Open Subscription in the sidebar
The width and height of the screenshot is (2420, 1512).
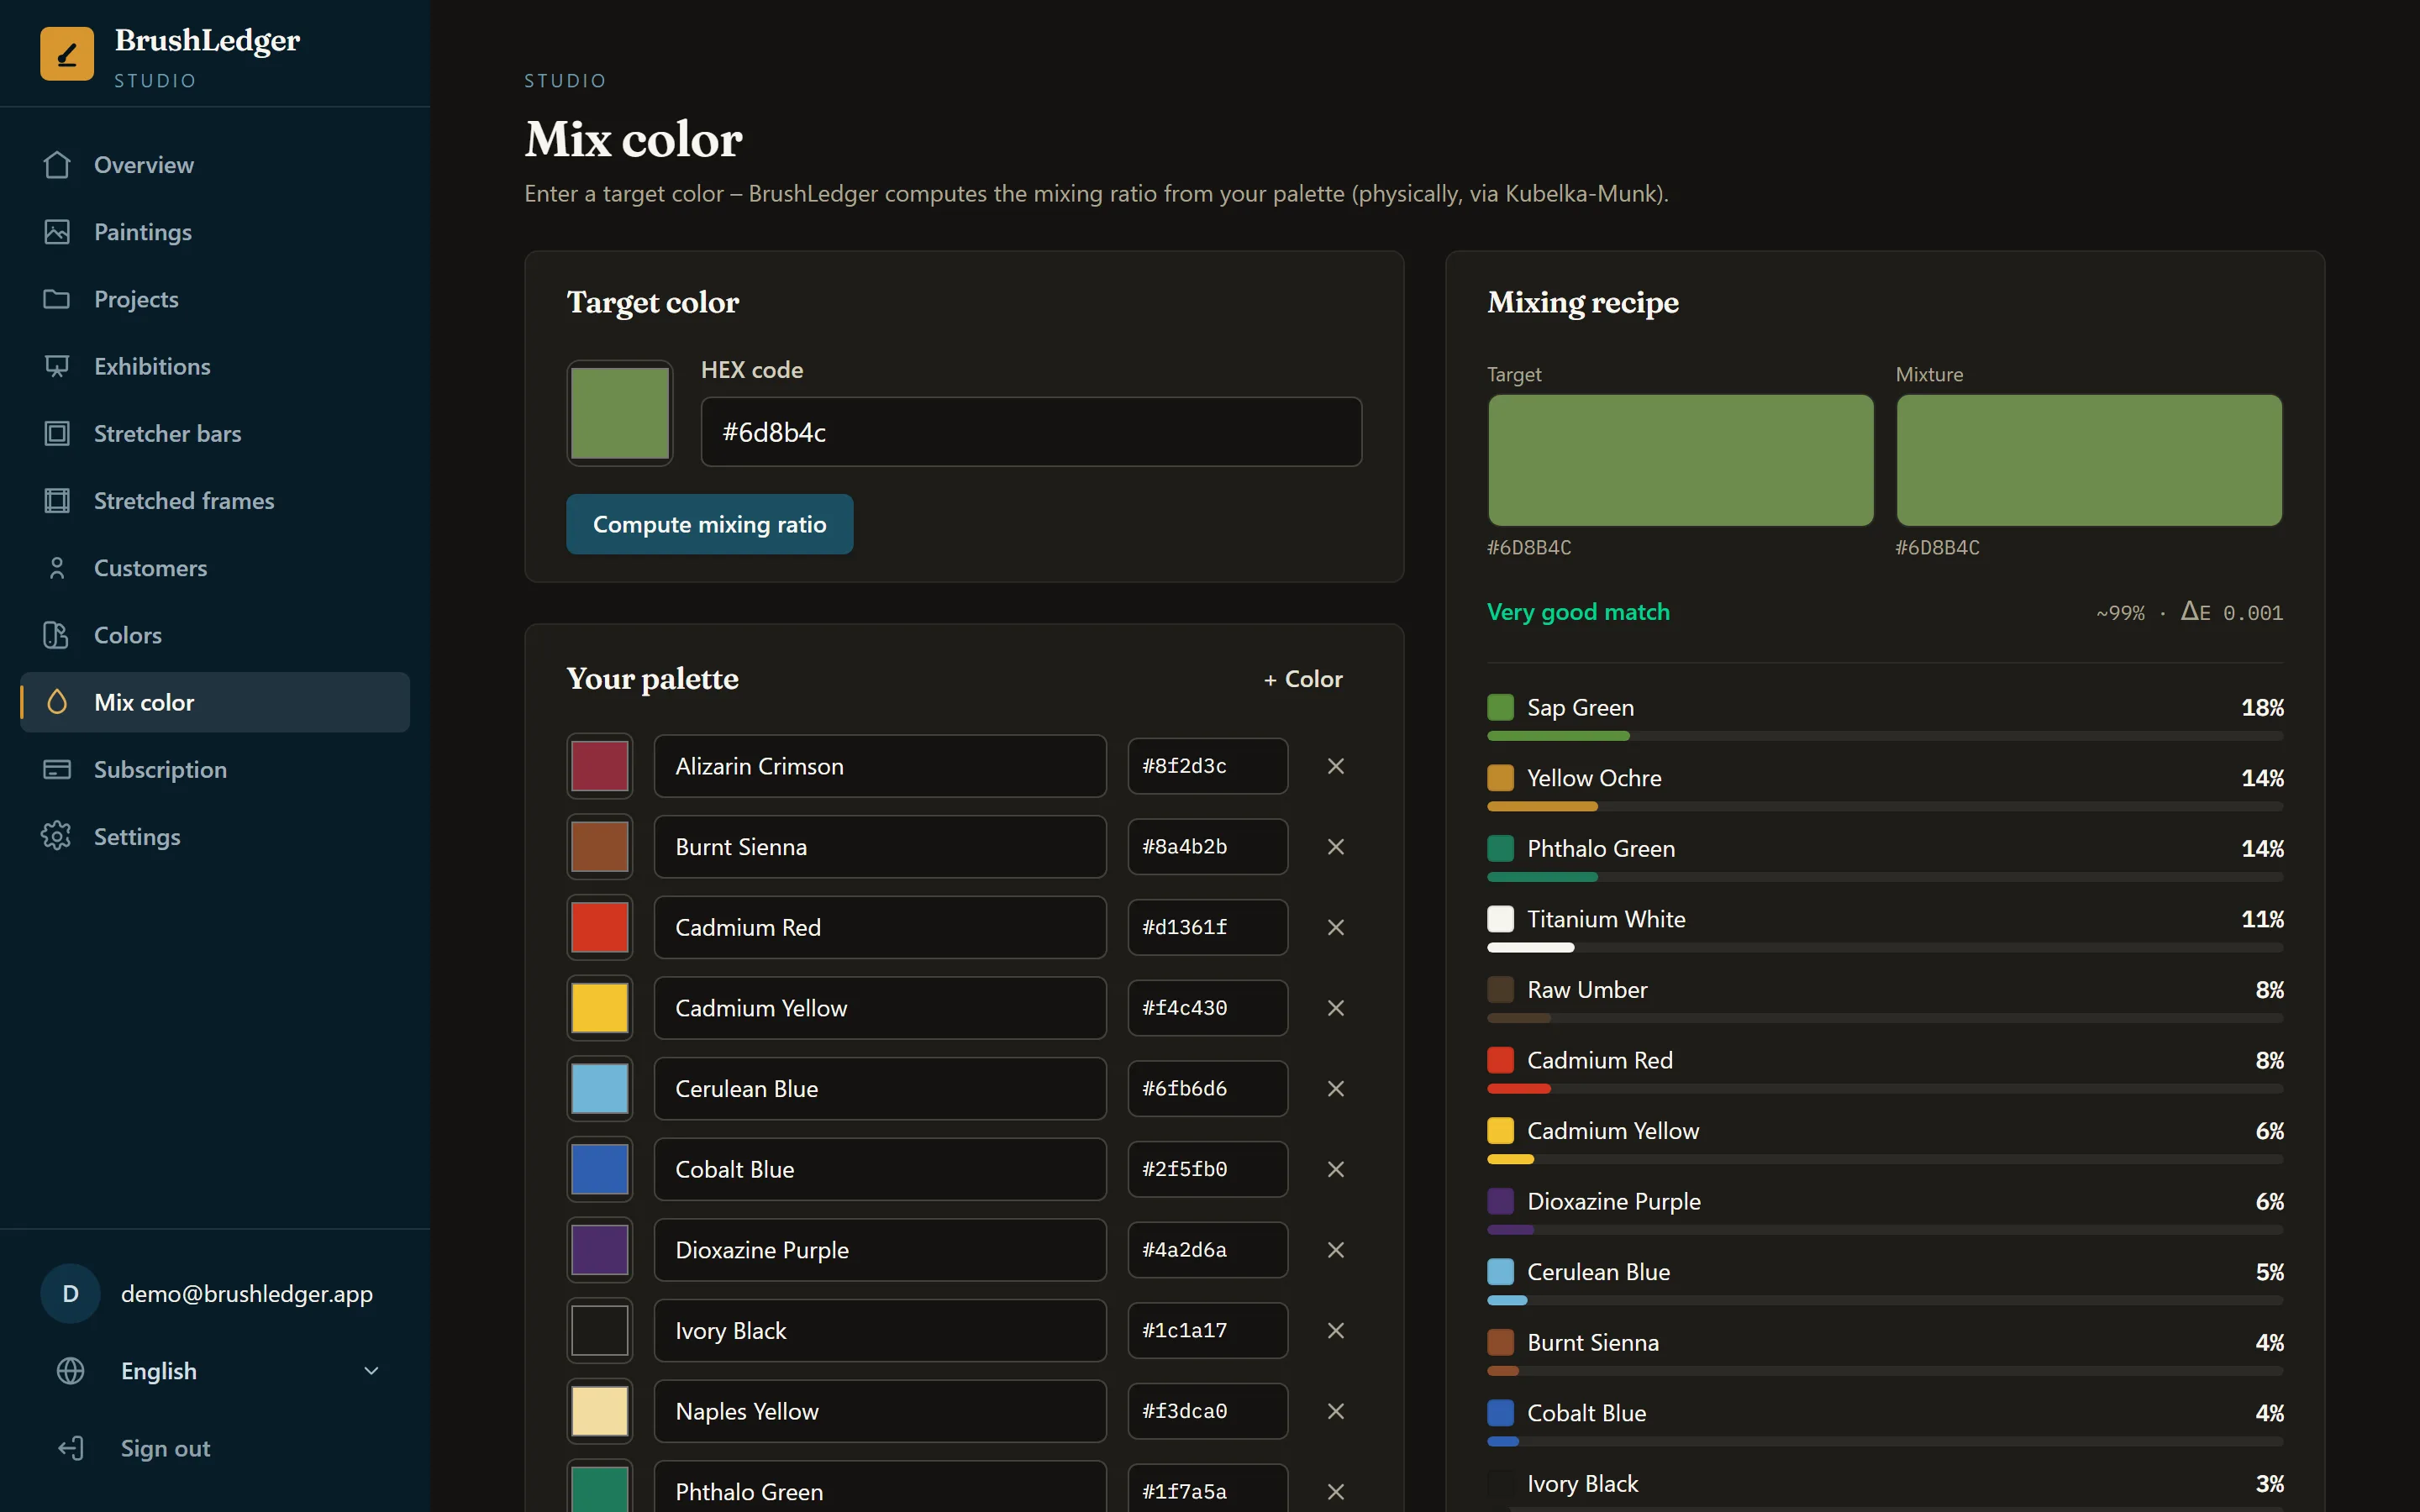coord(215,769)
